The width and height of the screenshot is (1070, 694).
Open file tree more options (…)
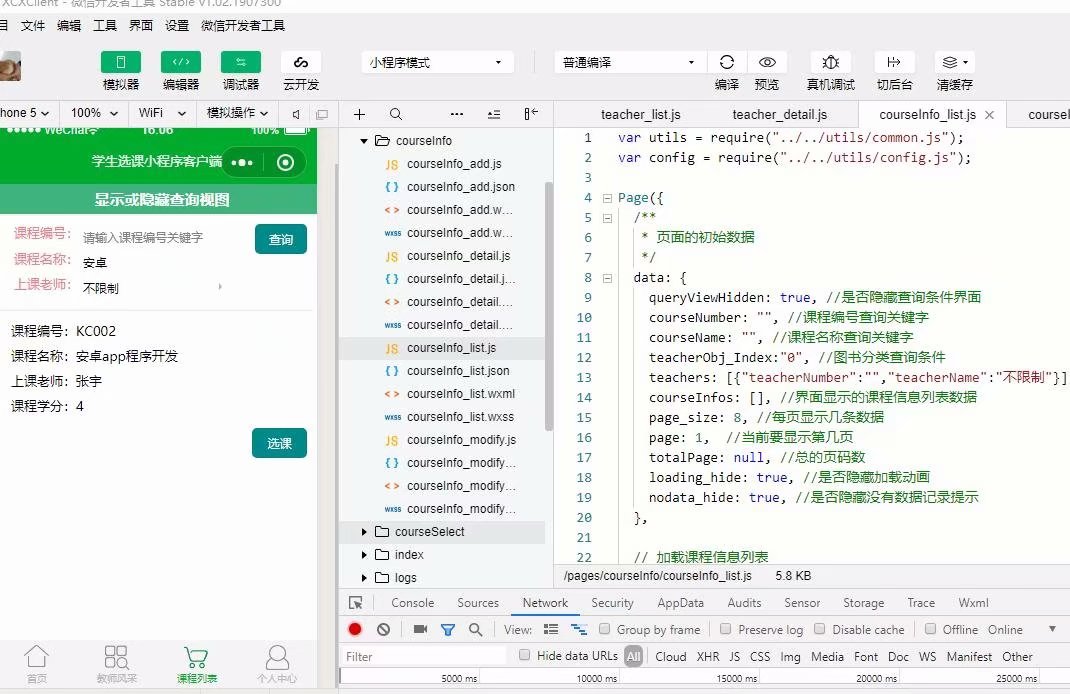click(x=457, y=114)
